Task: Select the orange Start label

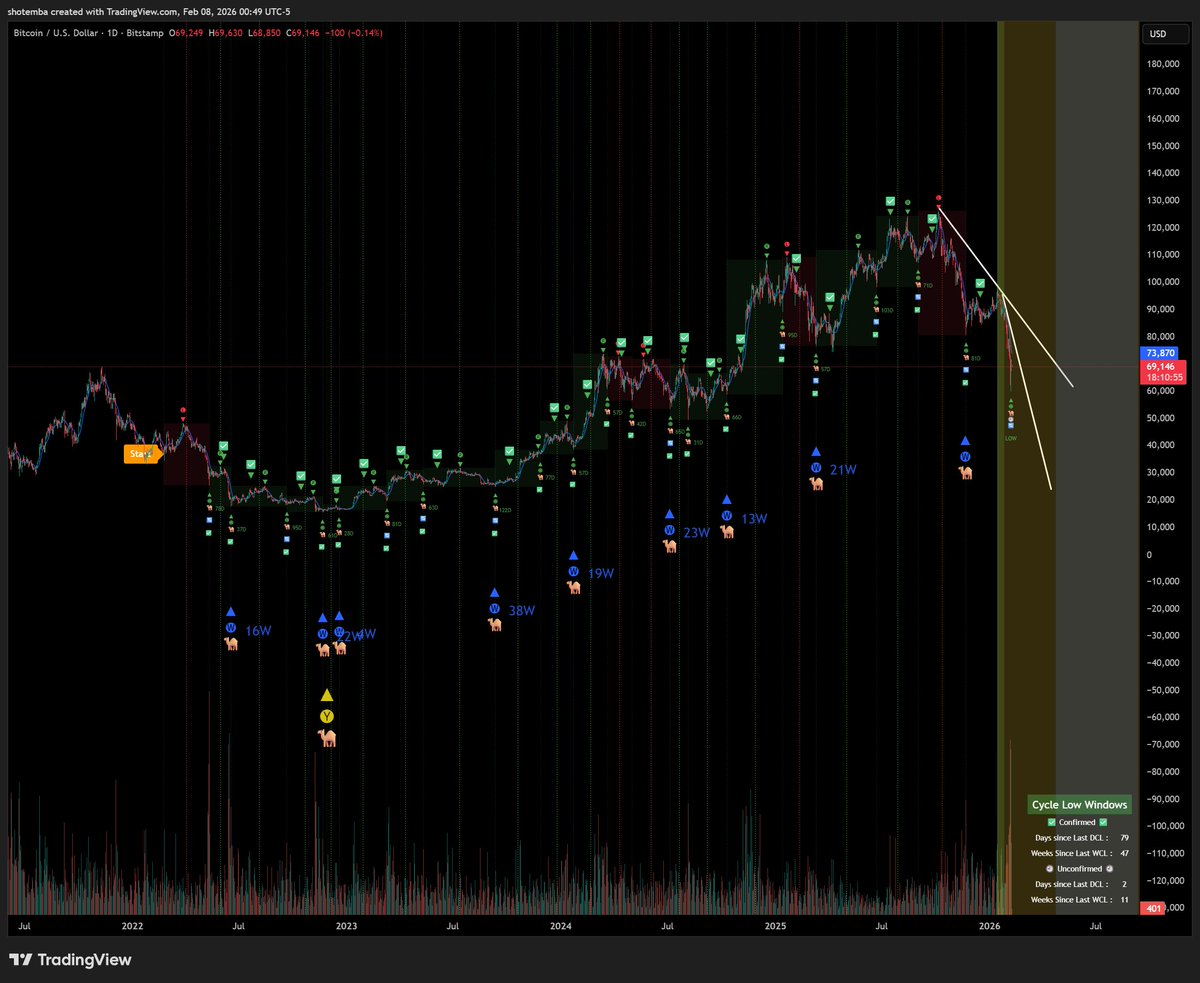Action: (x=141, y=454)
